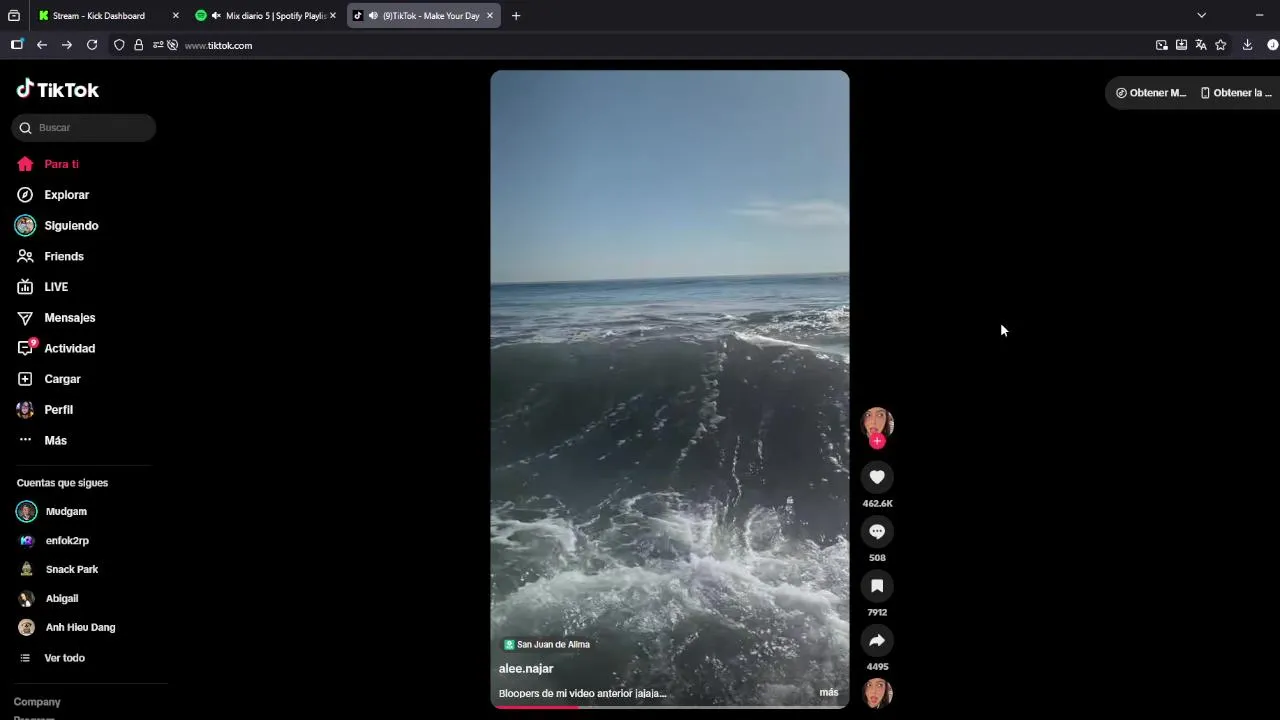Close the Kick Dashboard tab
This screenshot has width=1280, height=720.
click(x=176, y=16)
